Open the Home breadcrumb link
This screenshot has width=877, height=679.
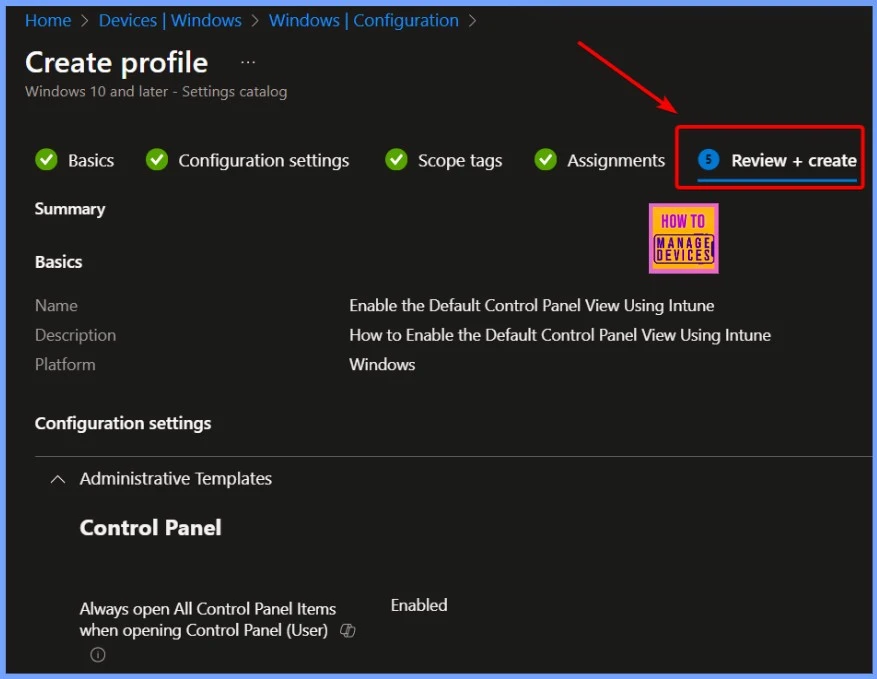pyautogui.click(x=48, y=21)
